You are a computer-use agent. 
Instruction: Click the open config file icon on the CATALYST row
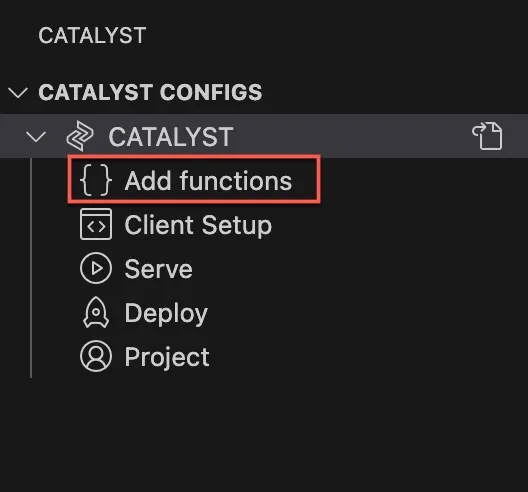[x=487, y=136]
